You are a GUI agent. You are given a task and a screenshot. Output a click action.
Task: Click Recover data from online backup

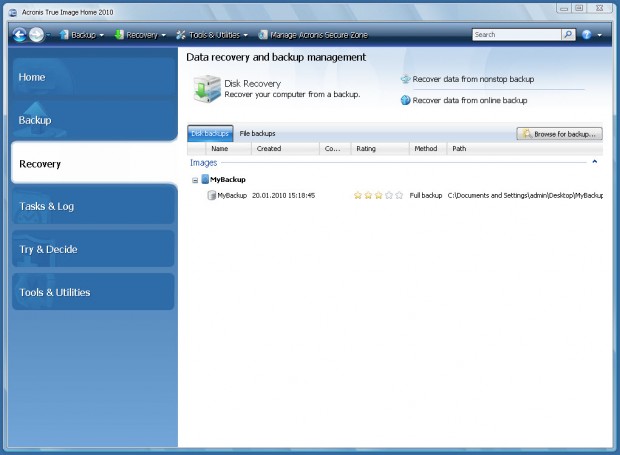pos(470,100)
